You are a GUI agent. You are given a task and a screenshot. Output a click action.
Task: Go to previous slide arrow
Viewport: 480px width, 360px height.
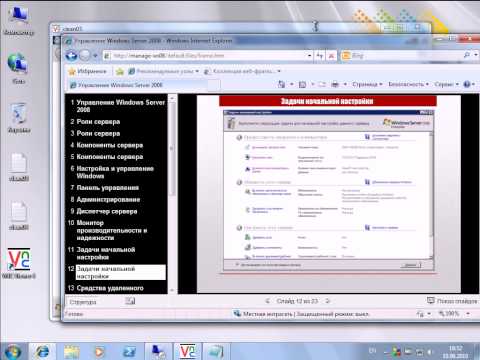(267, 301)
